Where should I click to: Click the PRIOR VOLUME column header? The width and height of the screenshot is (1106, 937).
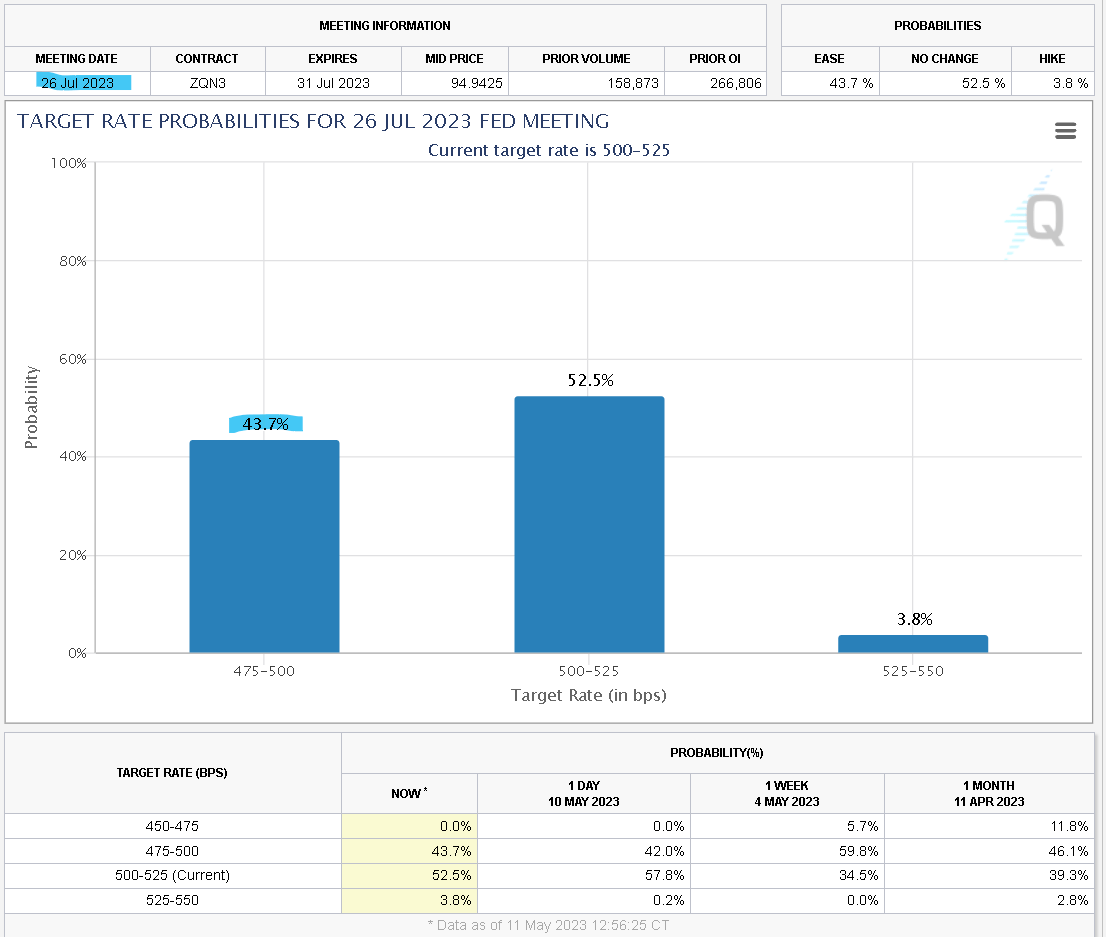pyautogui.click(x=586, y=59)
